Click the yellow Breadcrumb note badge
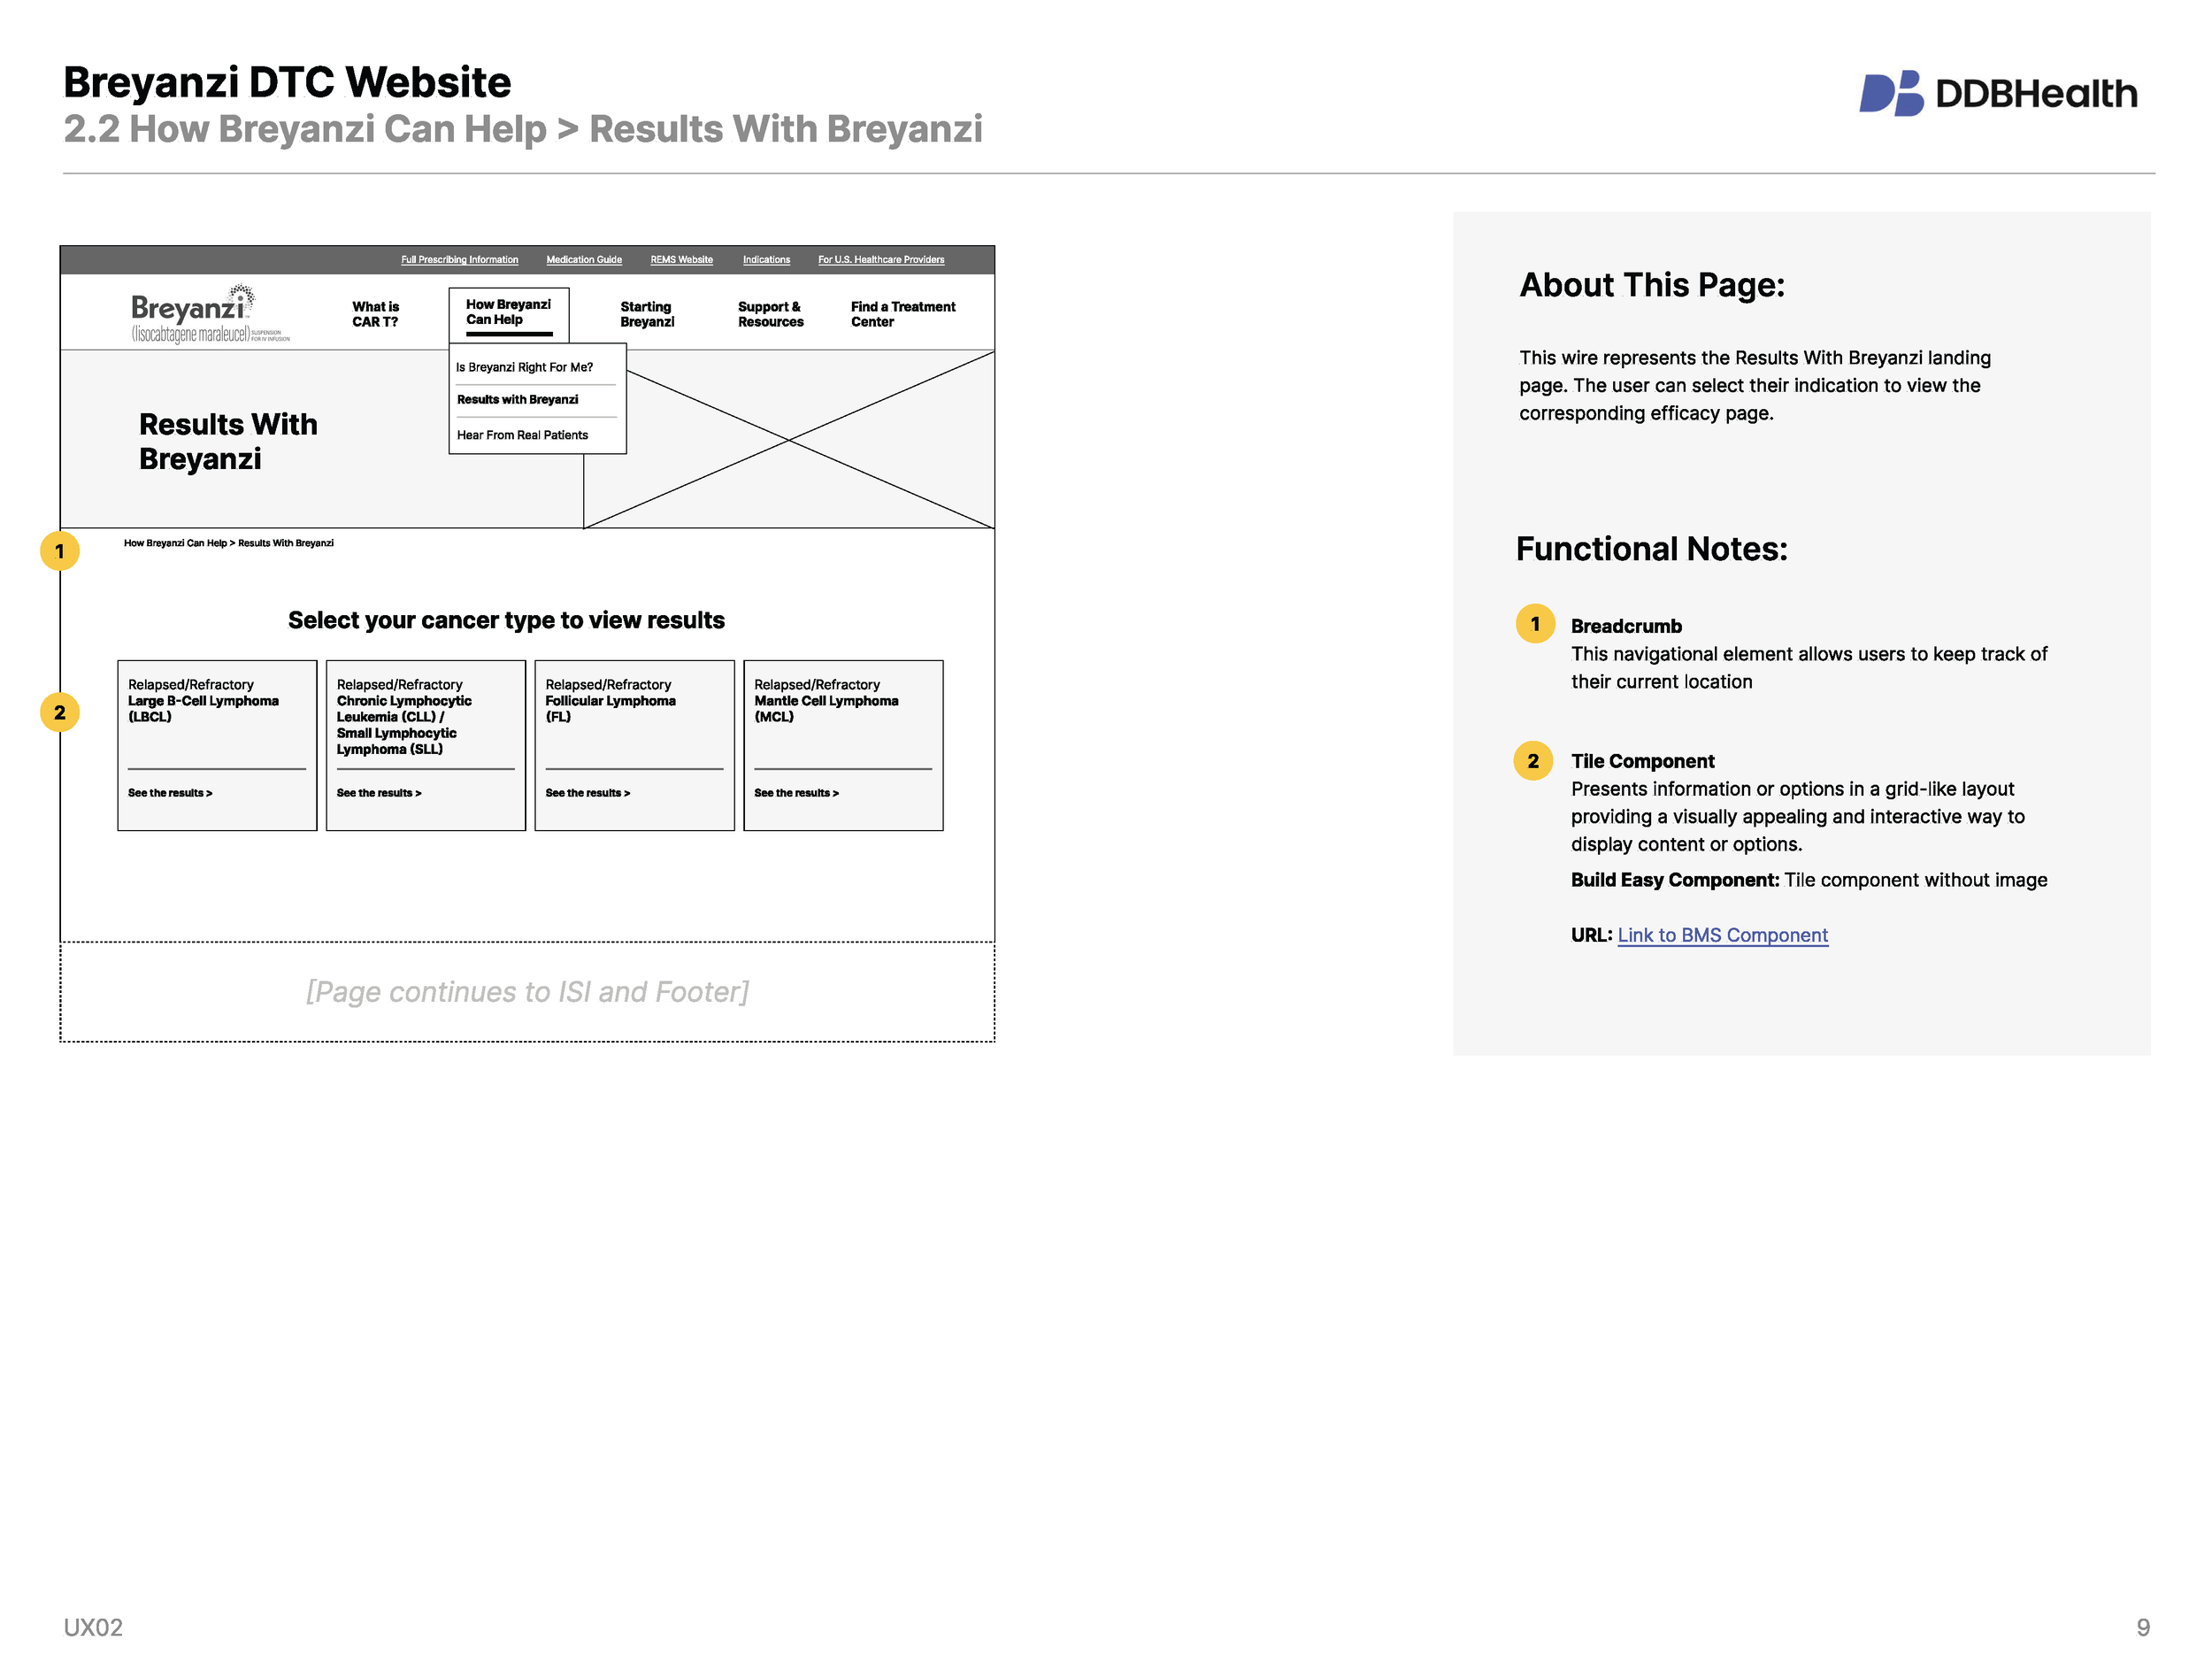Image resolution: width=2212 pixels, height=1678 pixels. tap(1534, 623)
